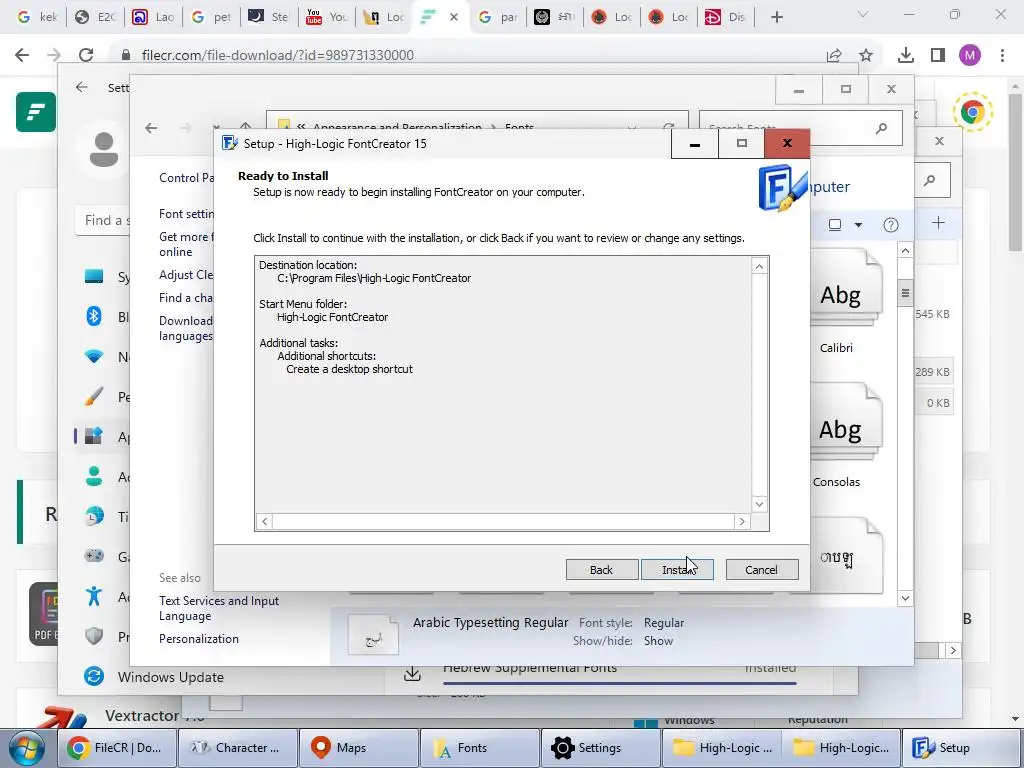
Task: Open Windows Update in Settings sidebar
Action: (154, 677)
